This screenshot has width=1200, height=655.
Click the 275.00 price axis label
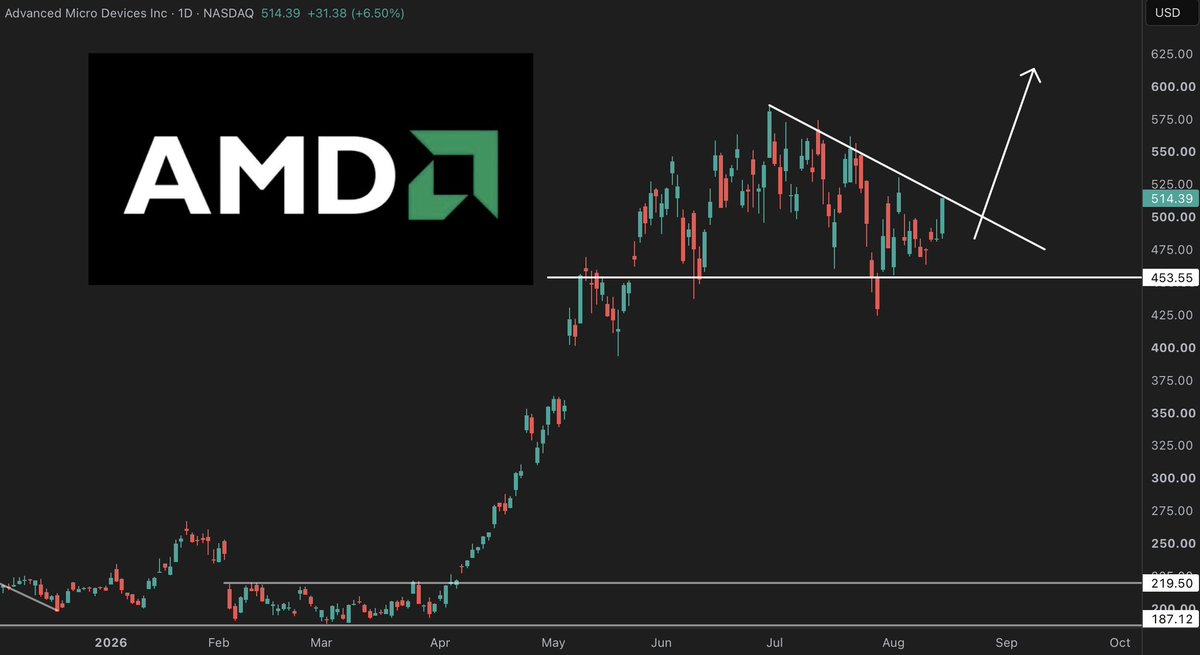click(1173, 511)
